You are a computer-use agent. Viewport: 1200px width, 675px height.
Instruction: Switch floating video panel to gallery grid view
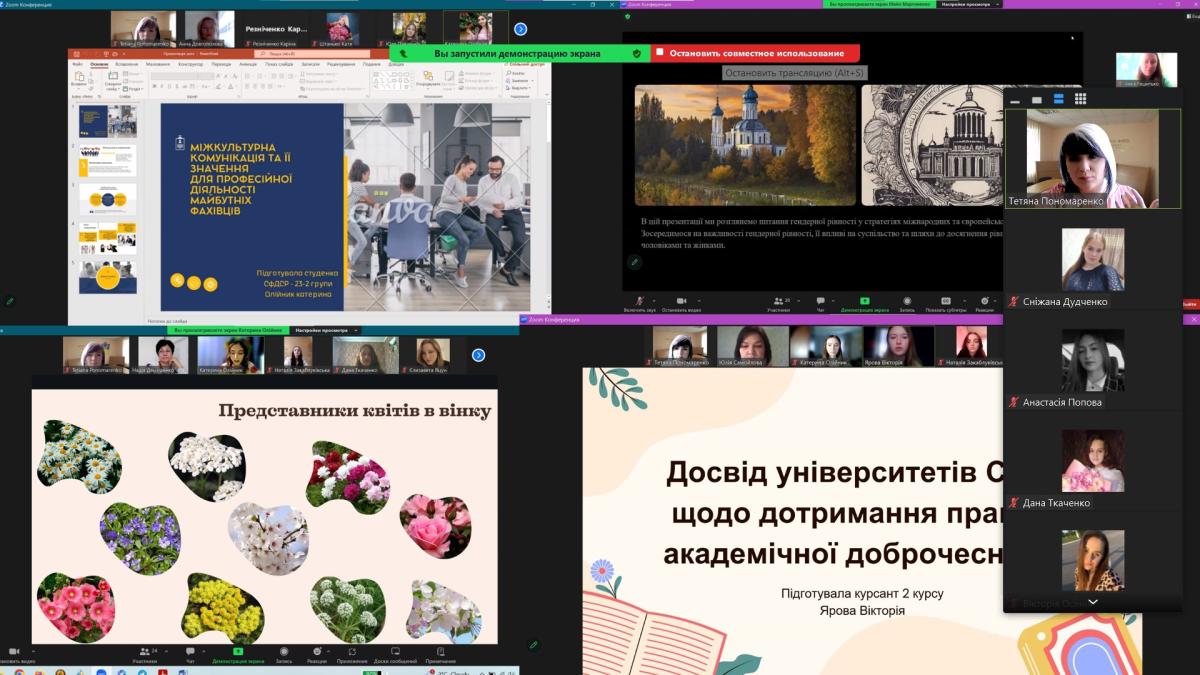(1080, 99)
